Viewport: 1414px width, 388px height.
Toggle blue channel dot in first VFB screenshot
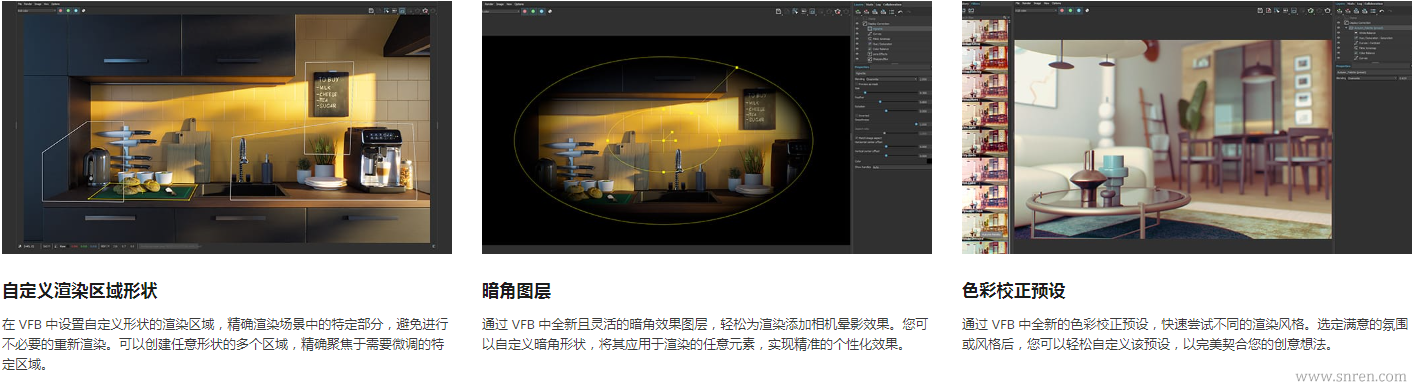76,11
